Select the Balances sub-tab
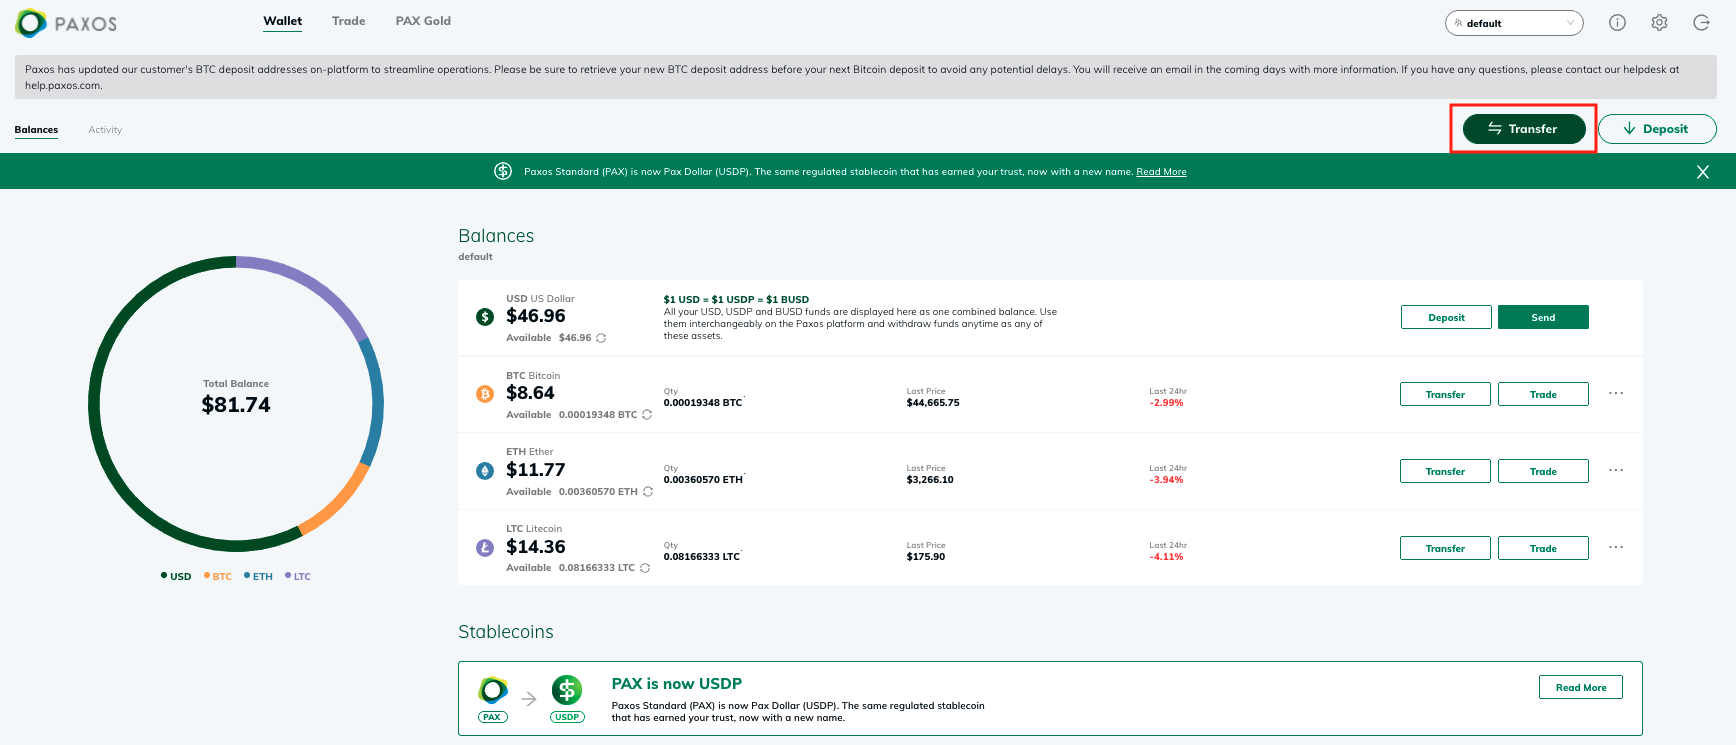The width and height of the screenshot is (1736, 745). [x=36, y=130]
